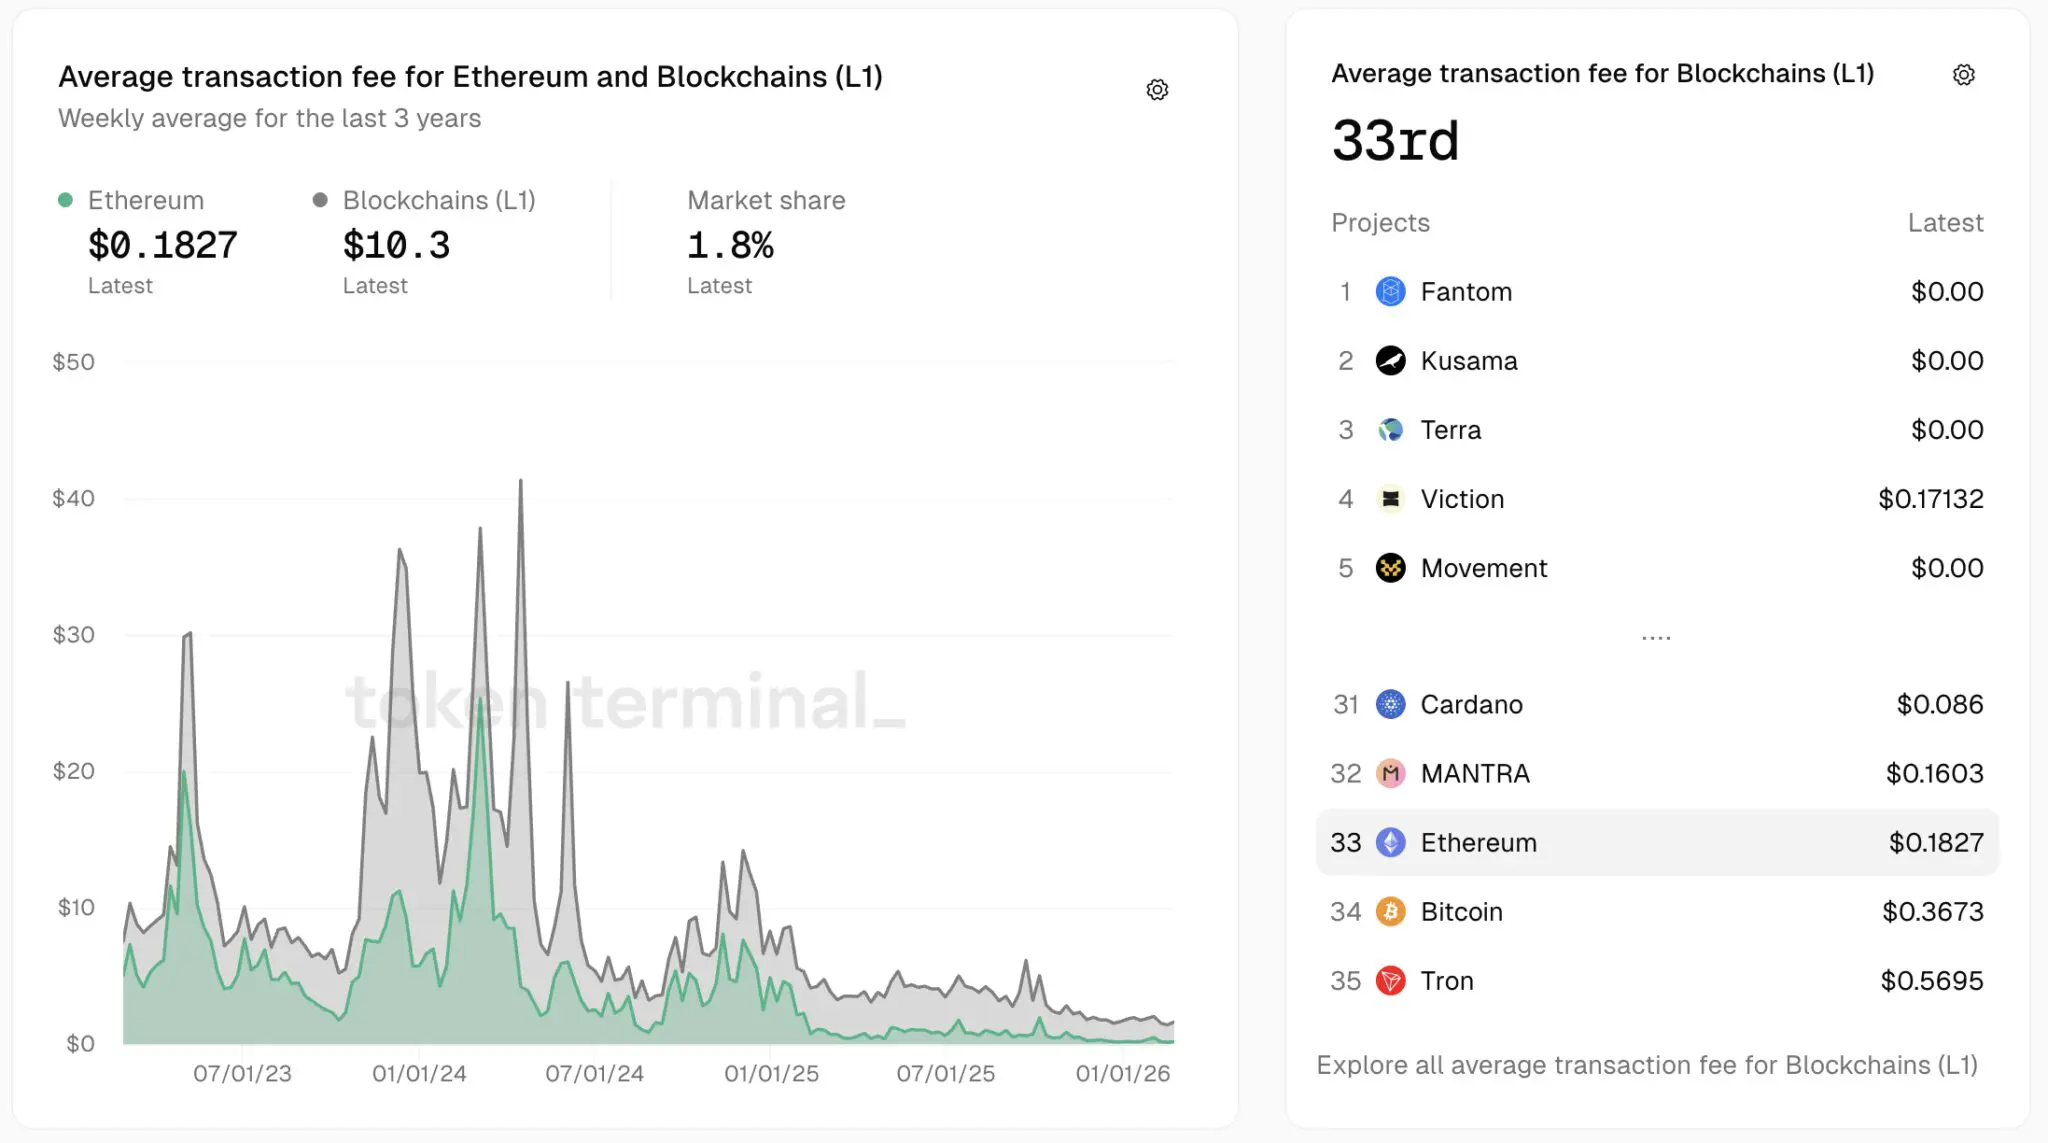Click the MANTRA logo icon
This screenshot has height=1143, width=2048.
click(1391, 773)
